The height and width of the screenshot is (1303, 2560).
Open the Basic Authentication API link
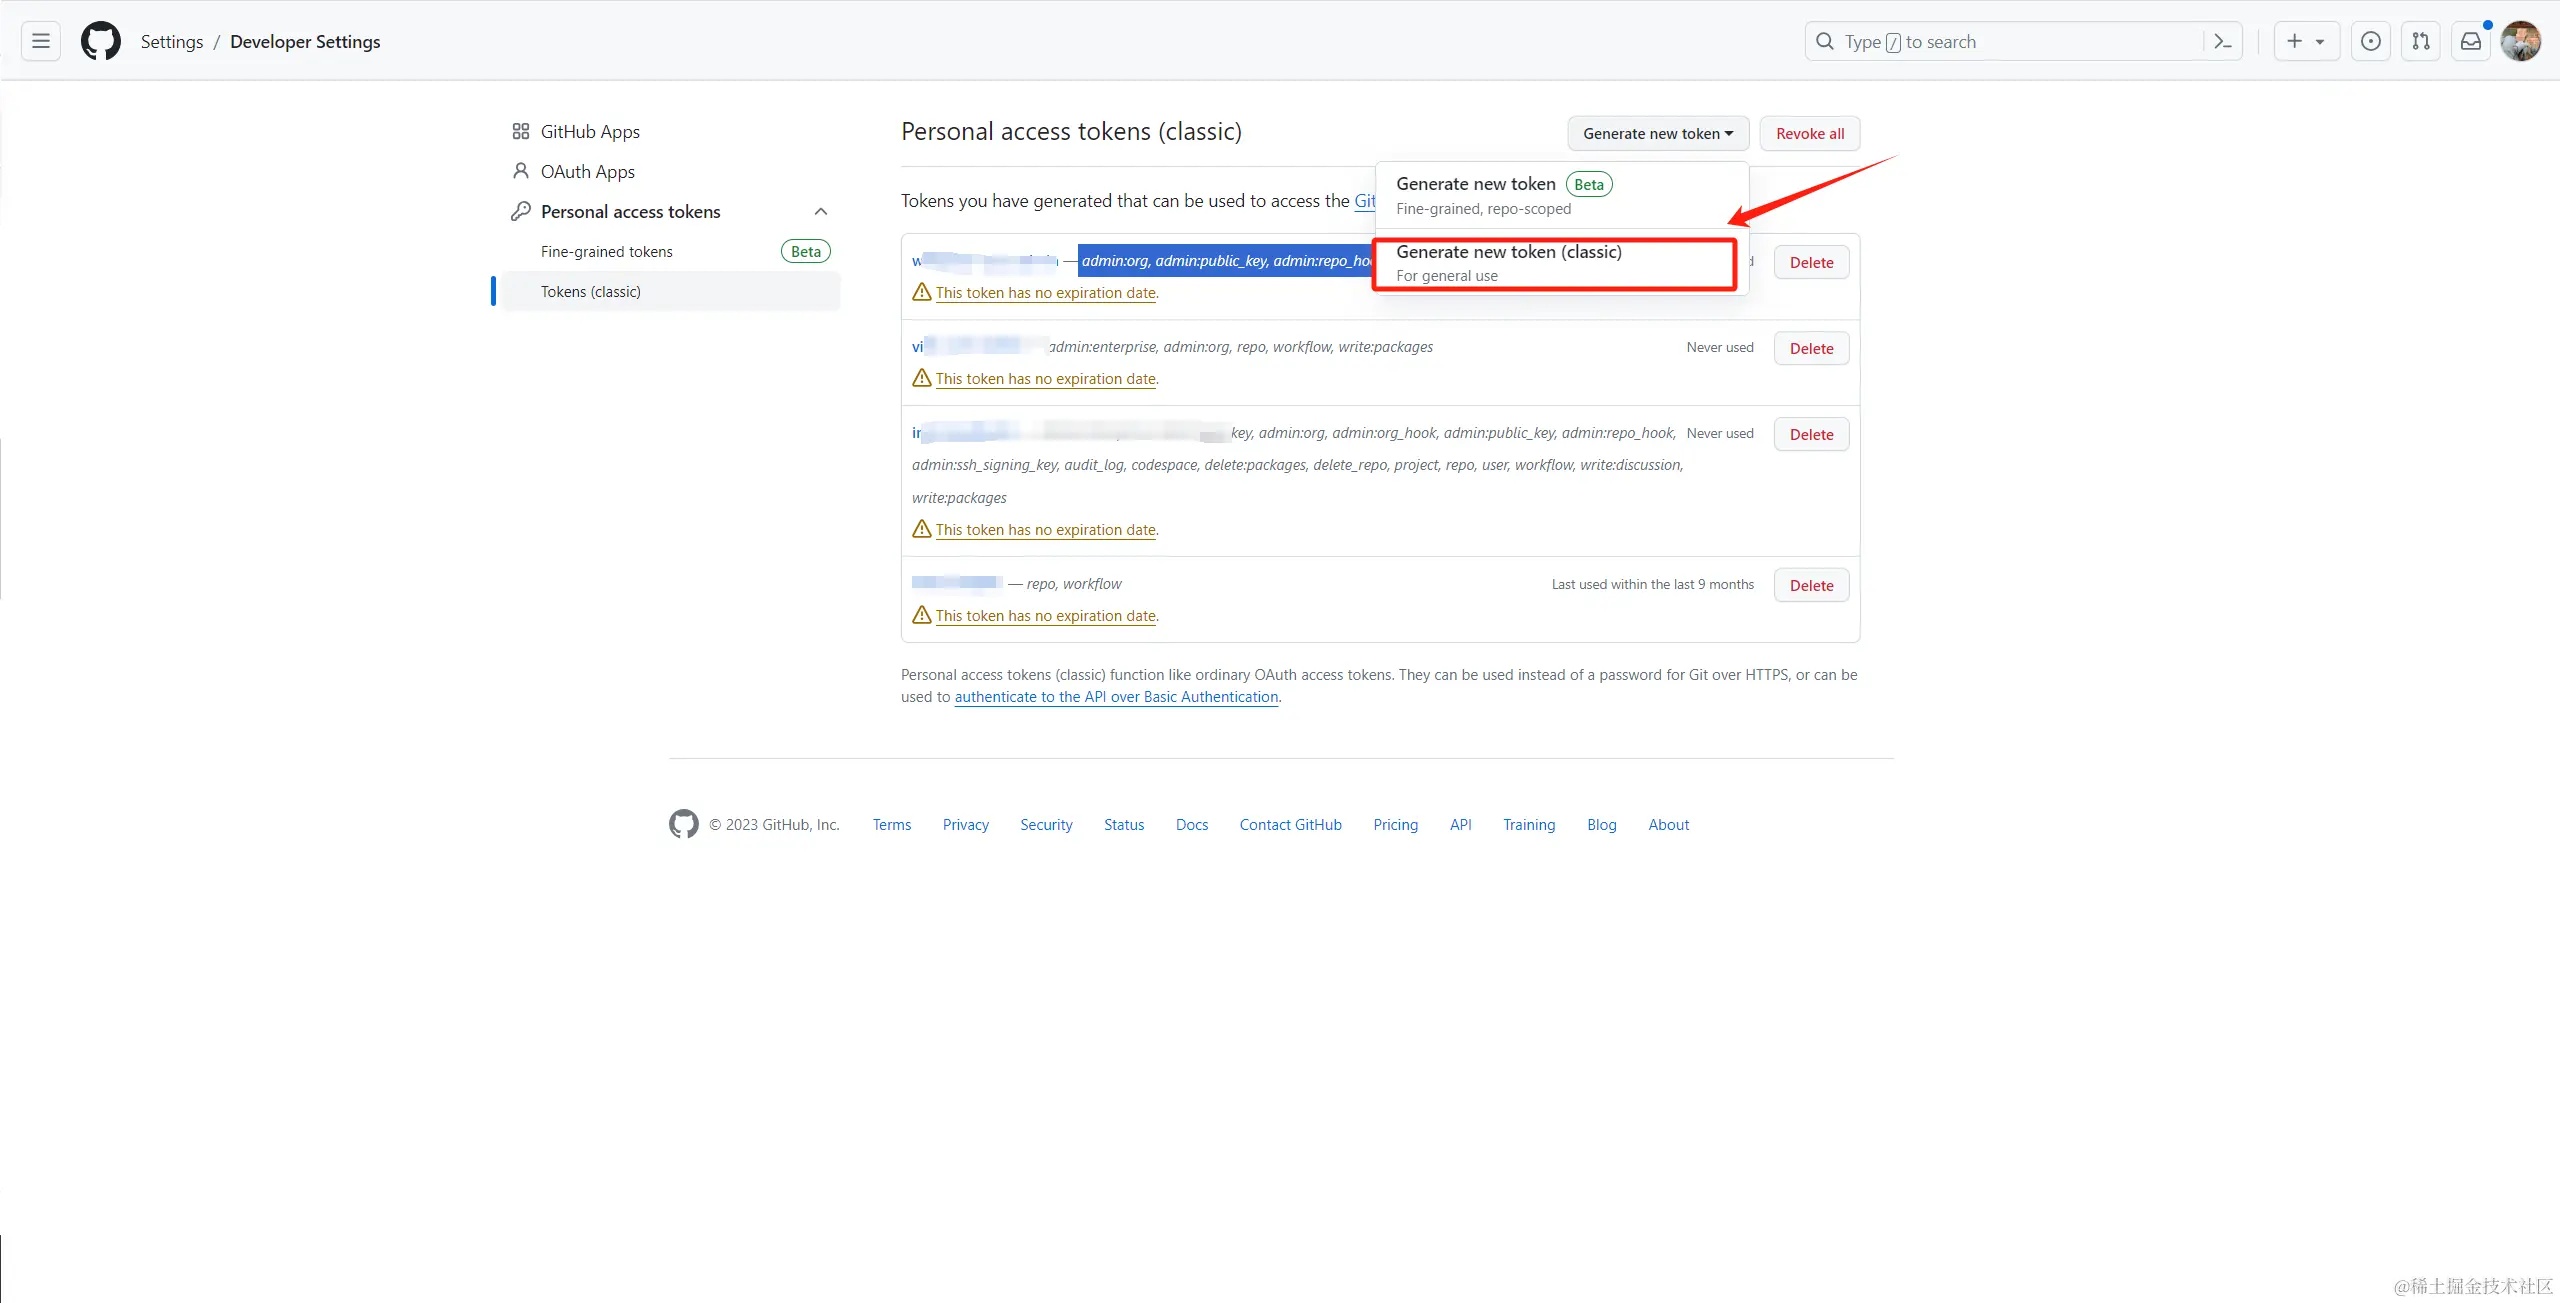[x=1116, y=697]
